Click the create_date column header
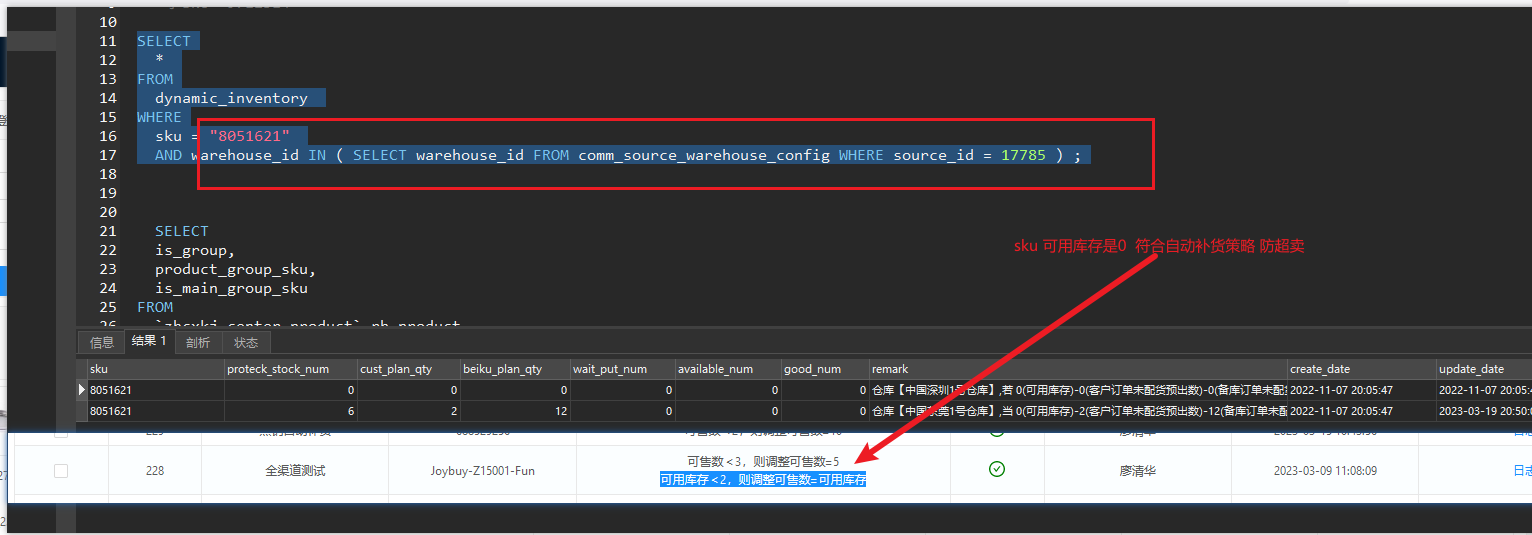The height and width of the screenshot is (535, 1532). coord(1362,369)
